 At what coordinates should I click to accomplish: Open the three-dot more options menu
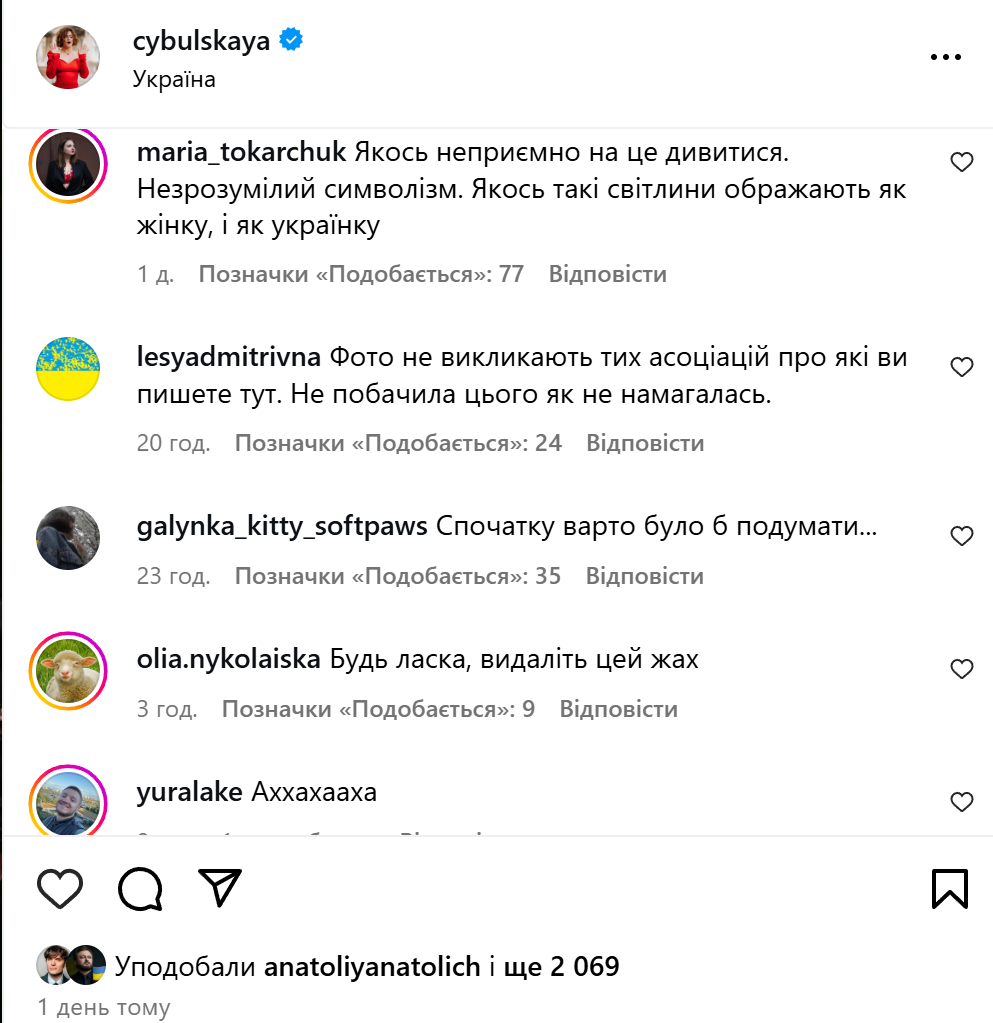(x=945, y=57)
